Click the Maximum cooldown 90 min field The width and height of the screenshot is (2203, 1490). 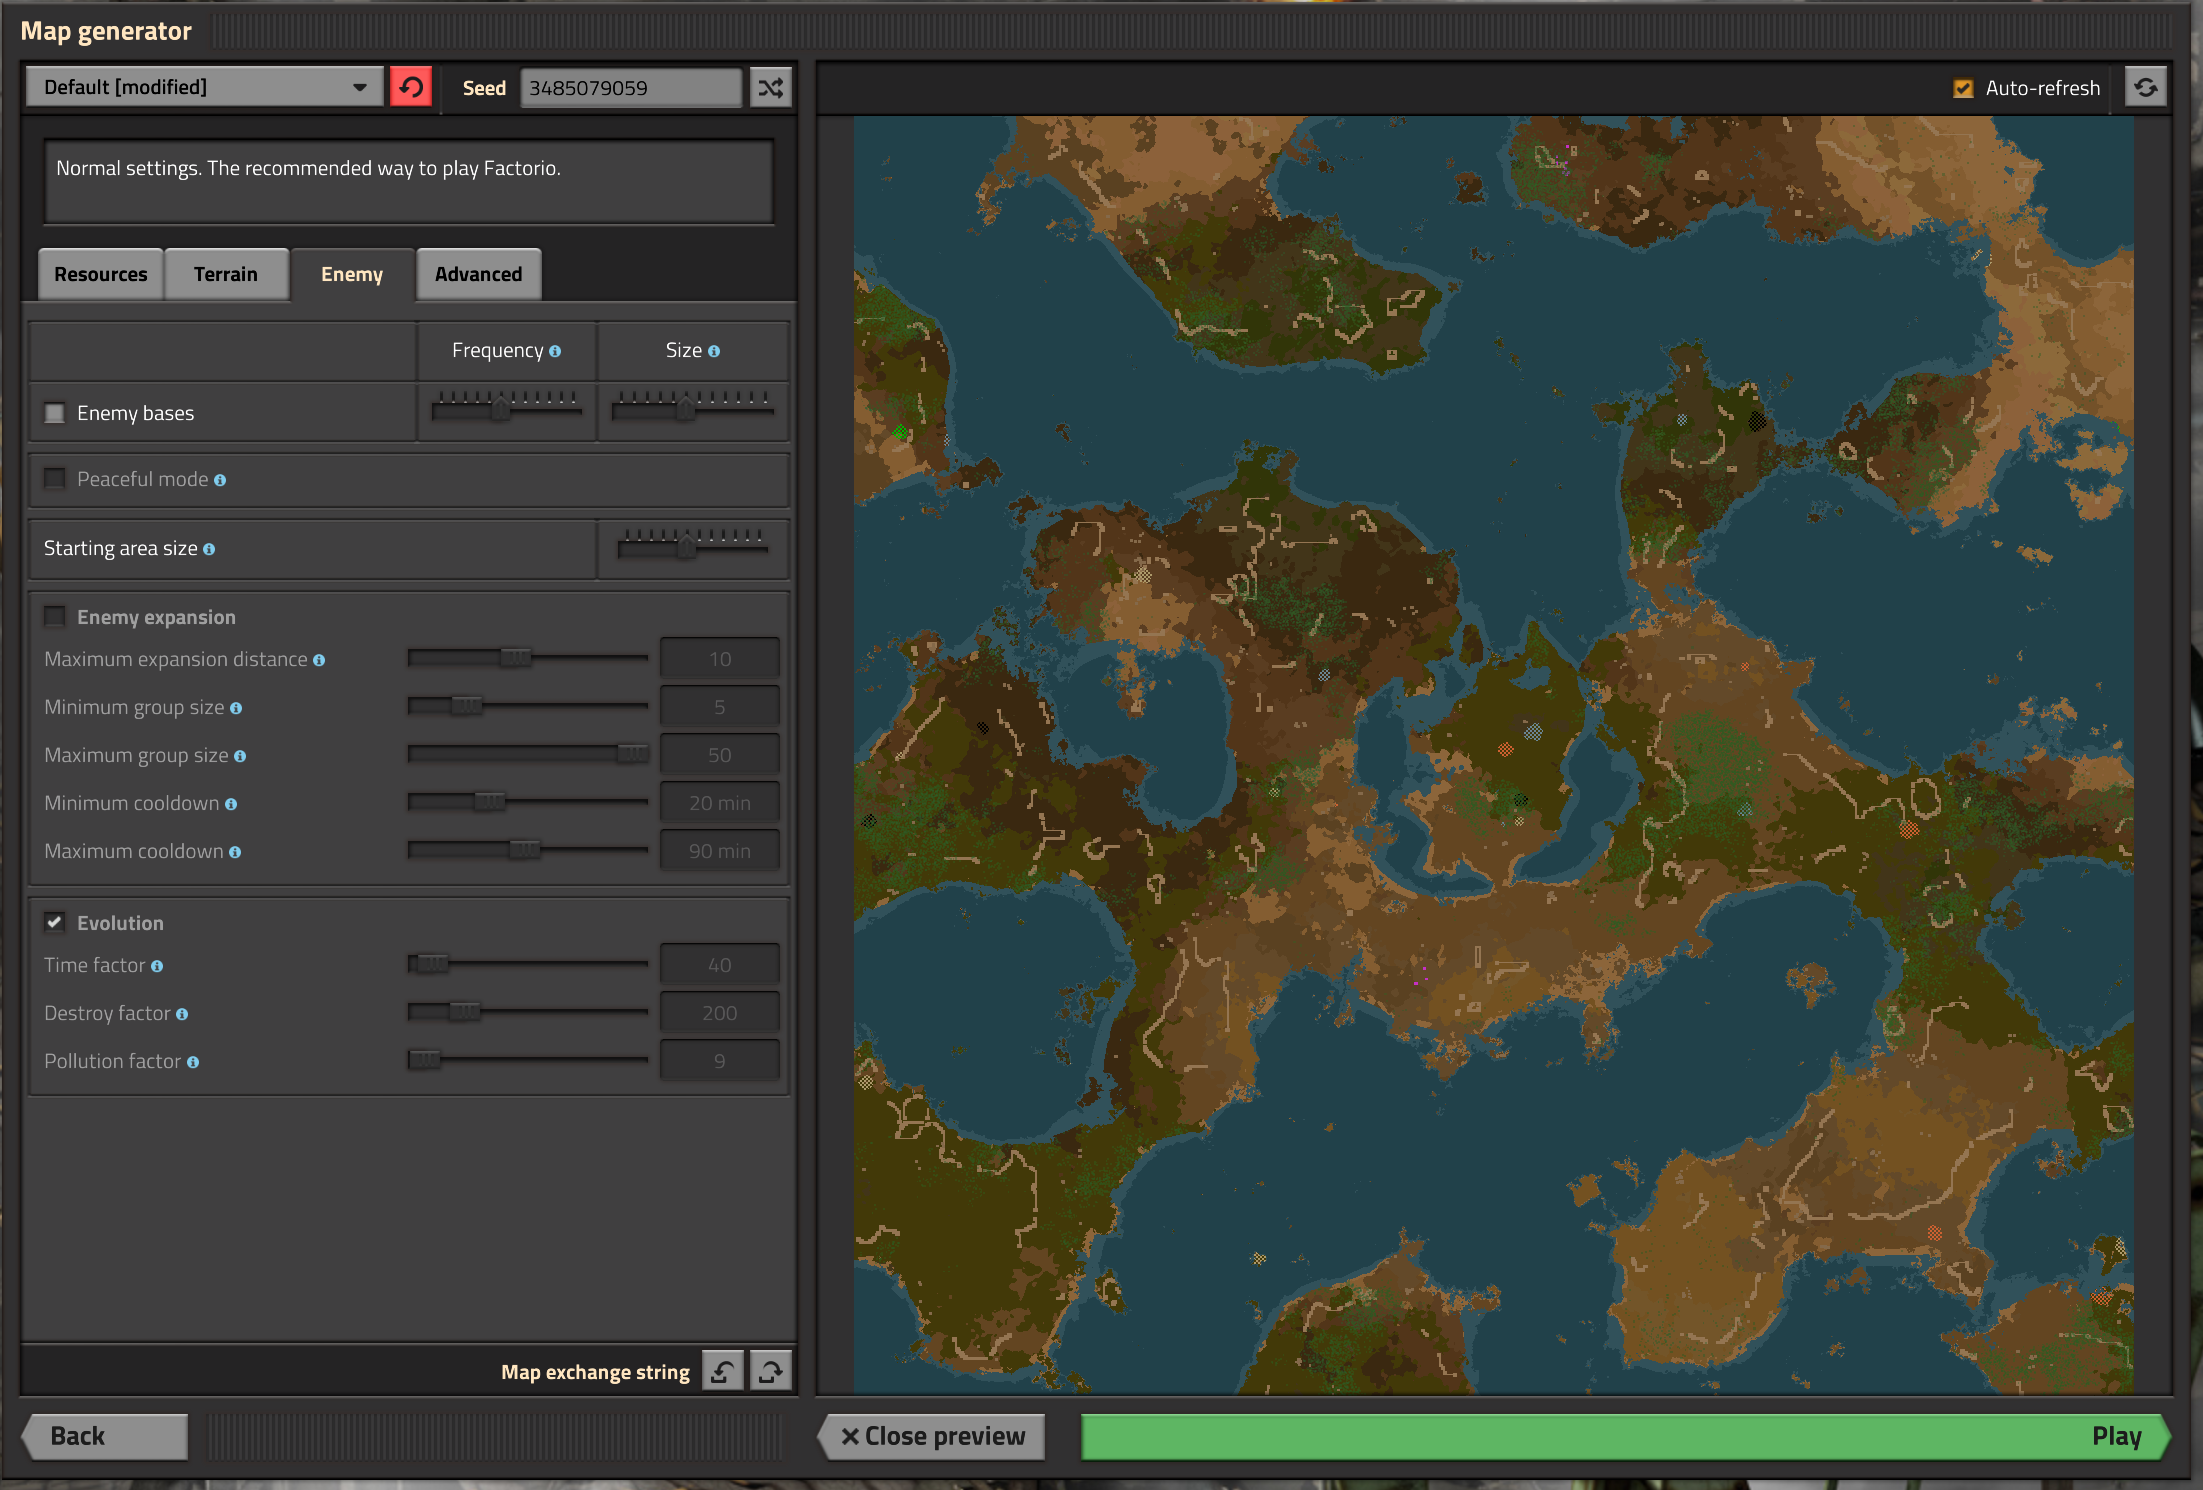[720, 851]
